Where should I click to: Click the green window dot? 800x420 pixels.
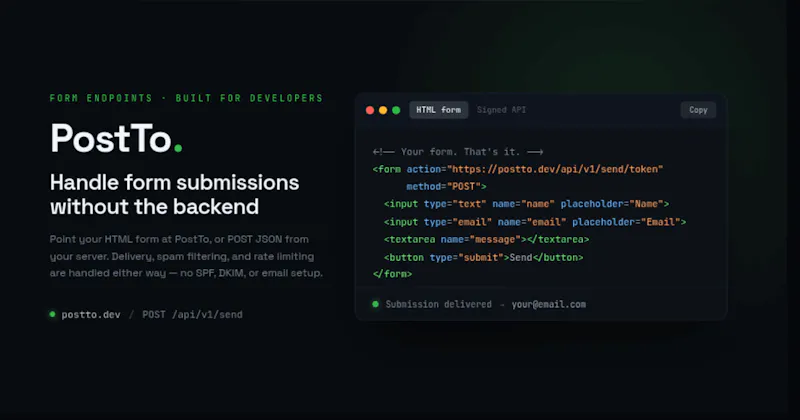396,110
